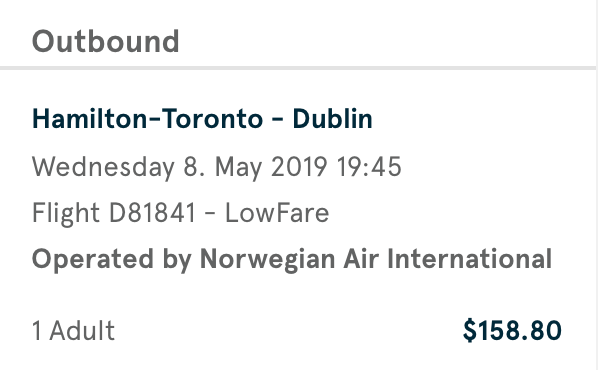Image resolution: width=598 pixels, height=370 pixels.
Task: Select the LowFare fare type label
Action: (277, 212)
